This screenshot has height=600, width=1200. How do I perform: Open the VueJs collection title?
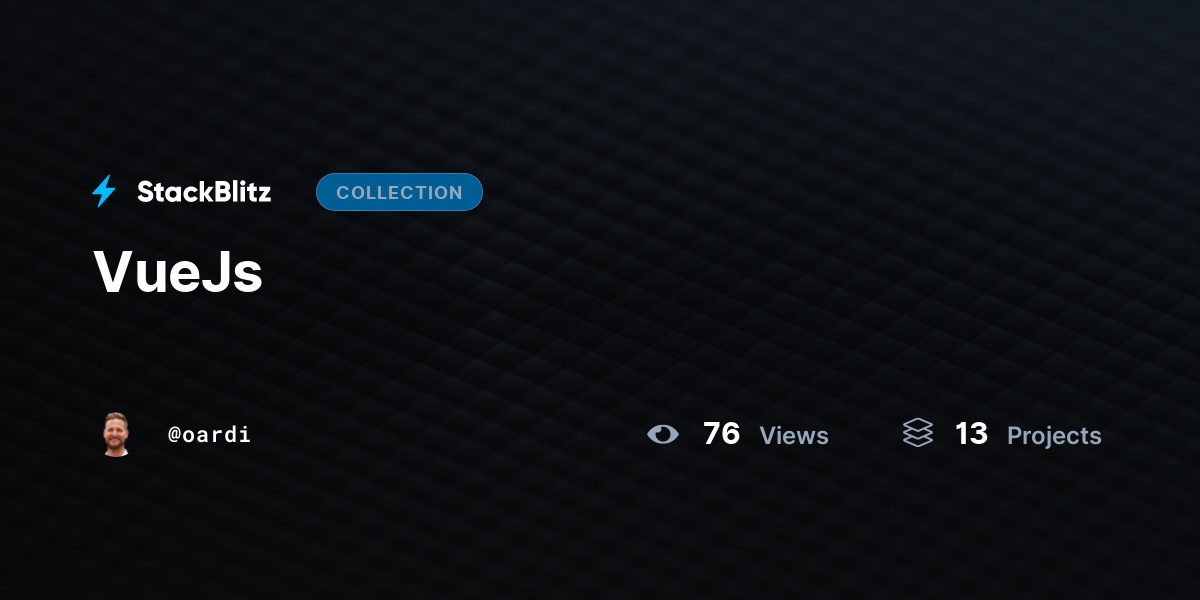tap(178, 272)
